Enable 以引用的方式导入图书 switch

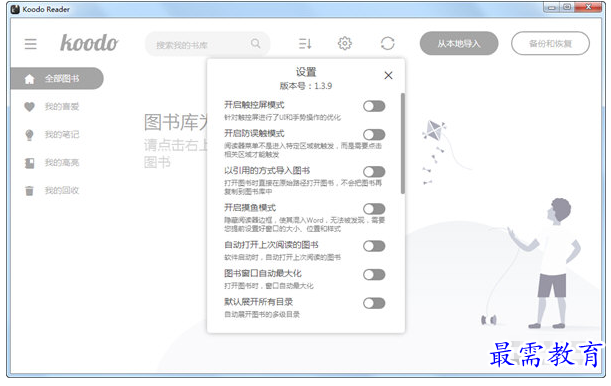click(374, 171)
